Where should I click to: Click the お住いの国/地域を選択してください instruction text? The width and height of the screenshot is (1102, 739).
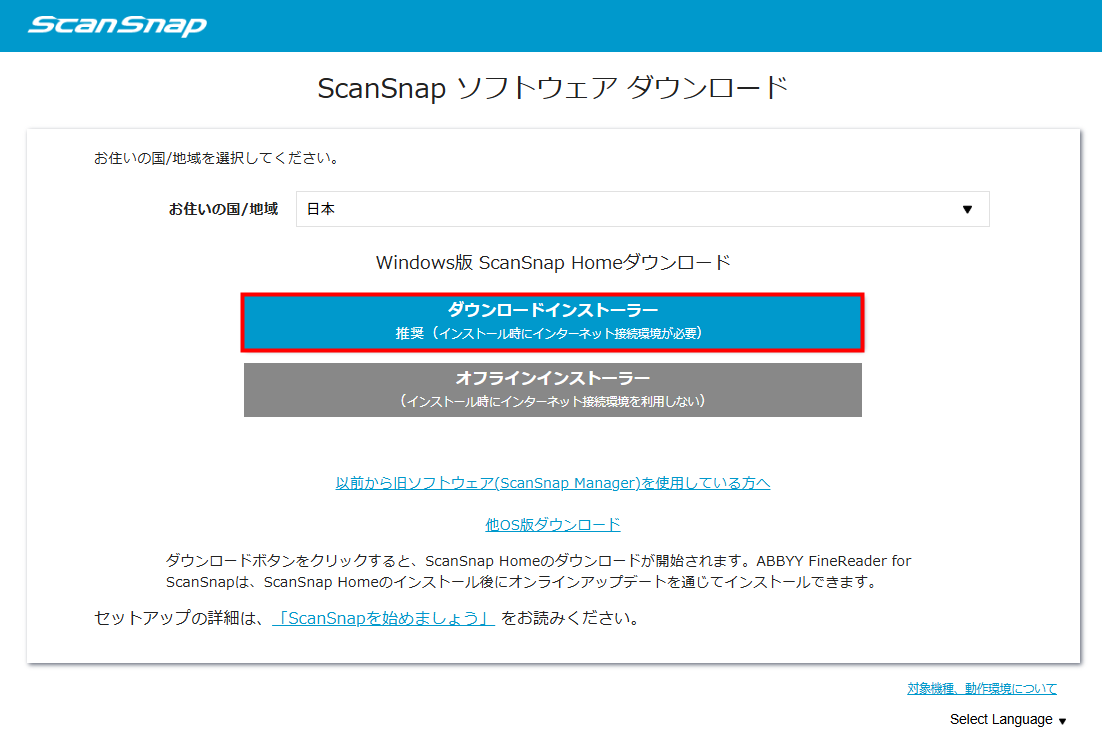pyautogui.click(x=216, y=158)
